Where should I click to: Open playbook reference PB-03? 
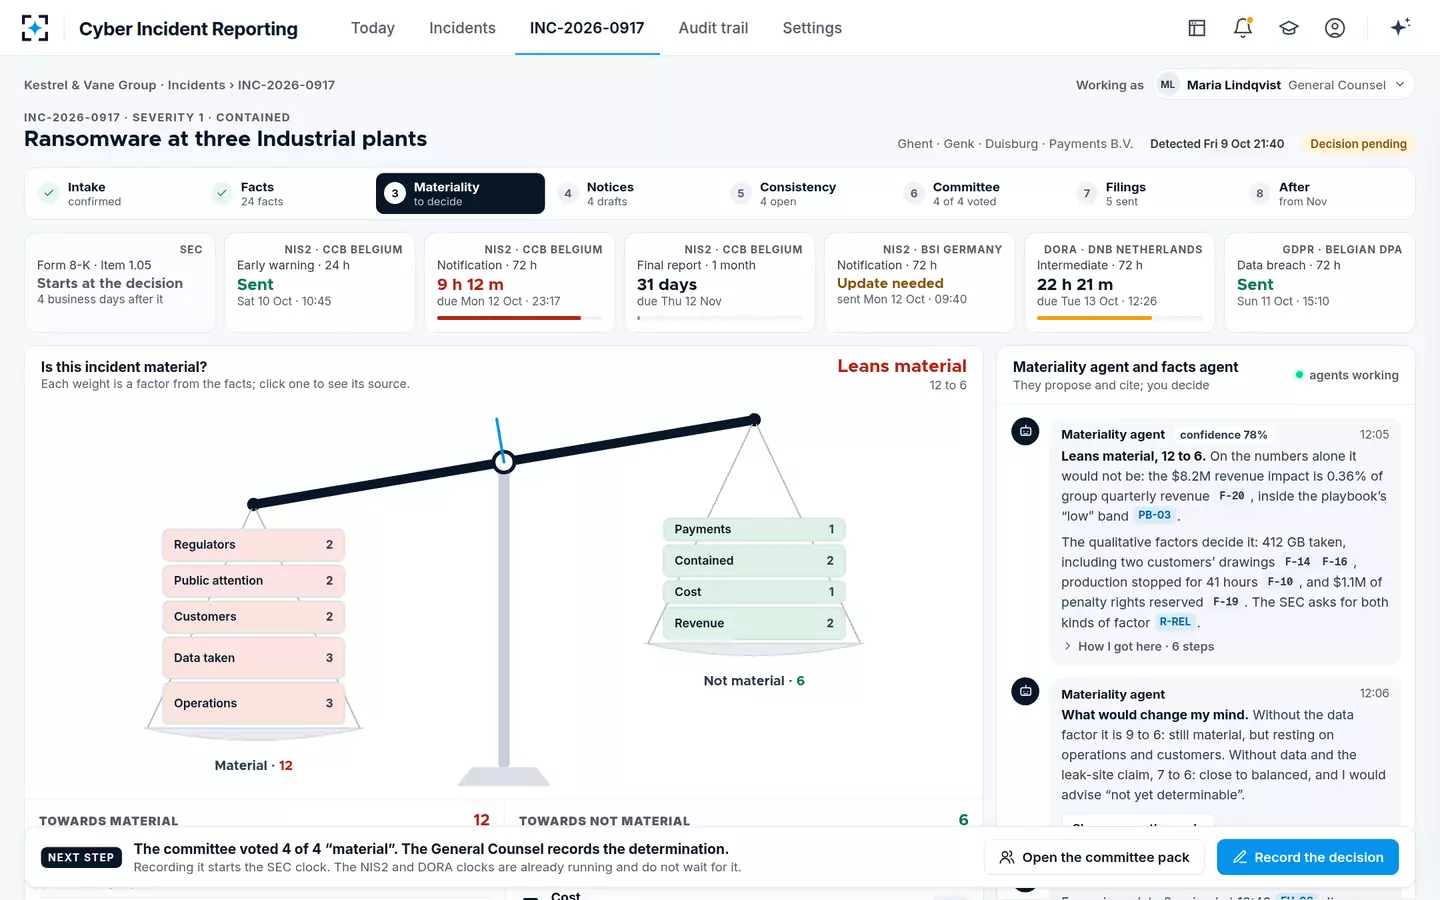(1154, 516)
